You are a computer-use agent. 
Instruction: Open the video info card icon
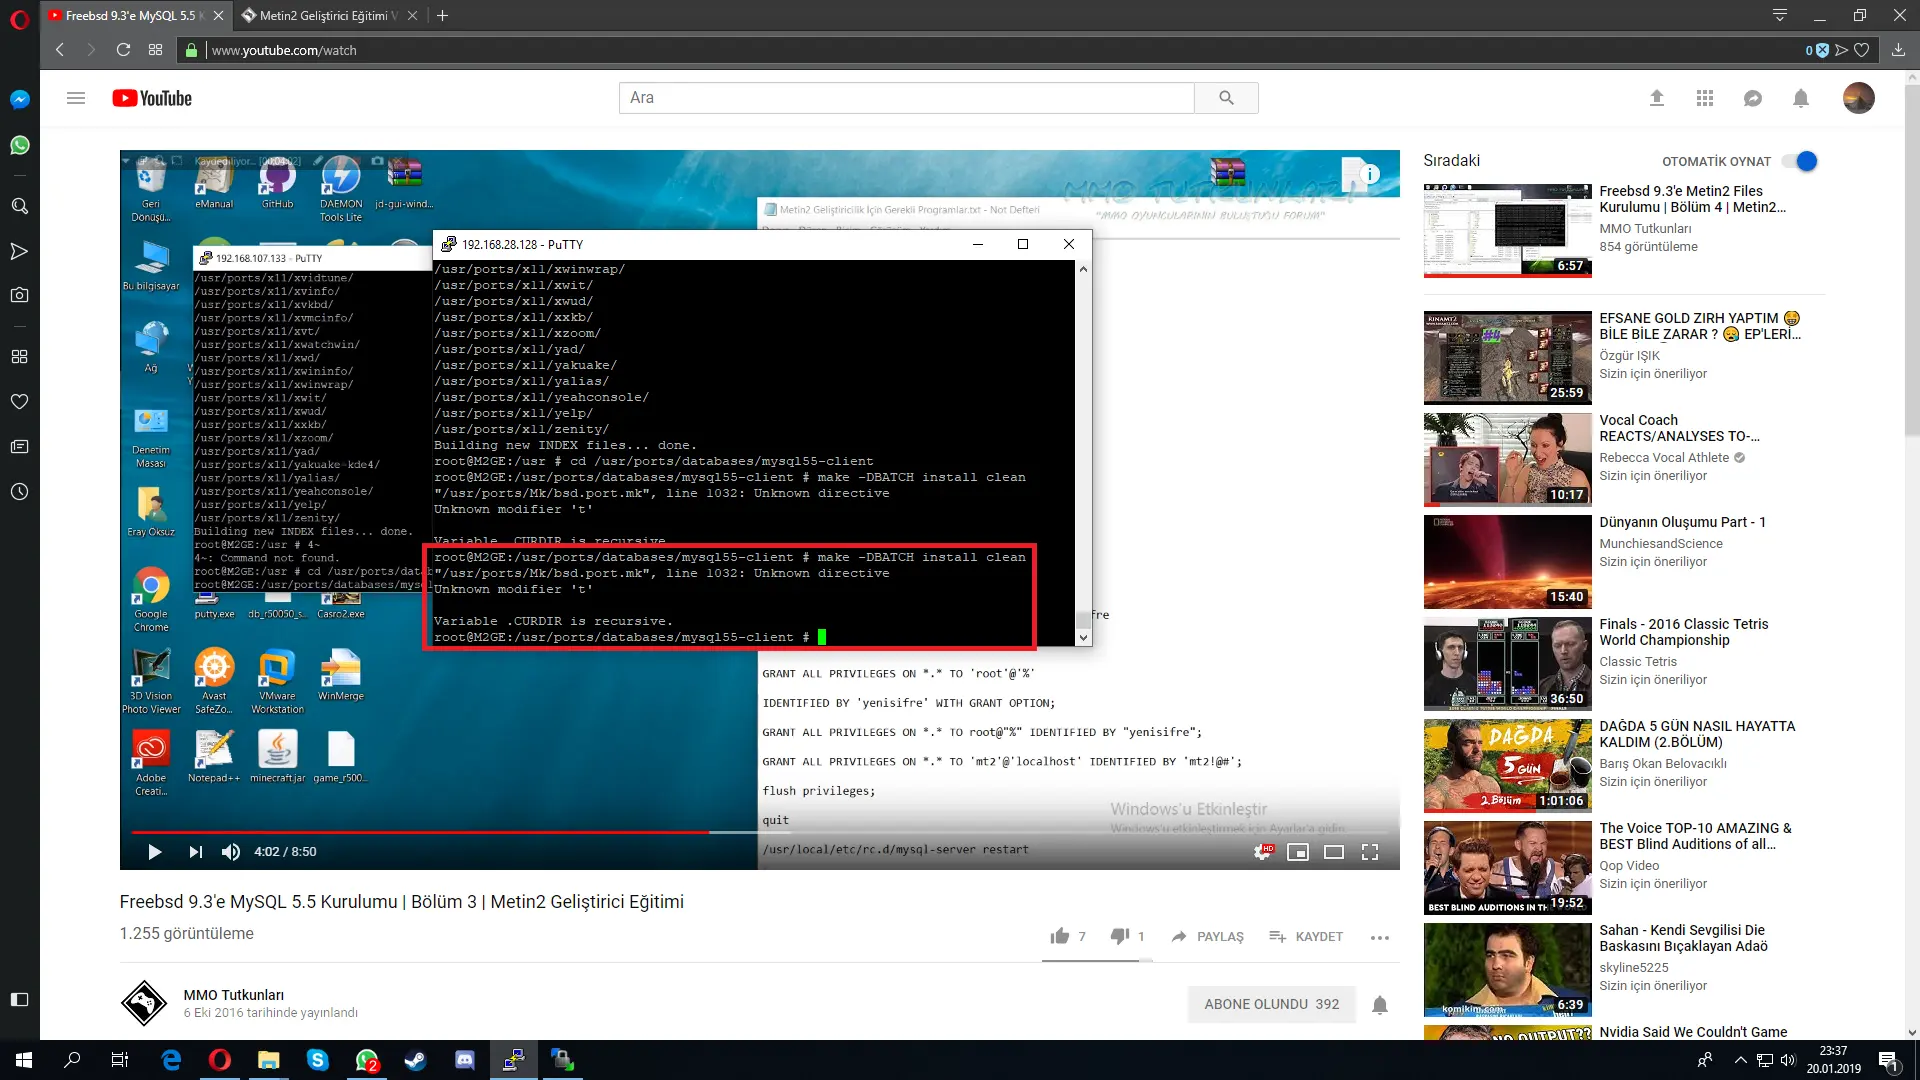coord(1370,174)
